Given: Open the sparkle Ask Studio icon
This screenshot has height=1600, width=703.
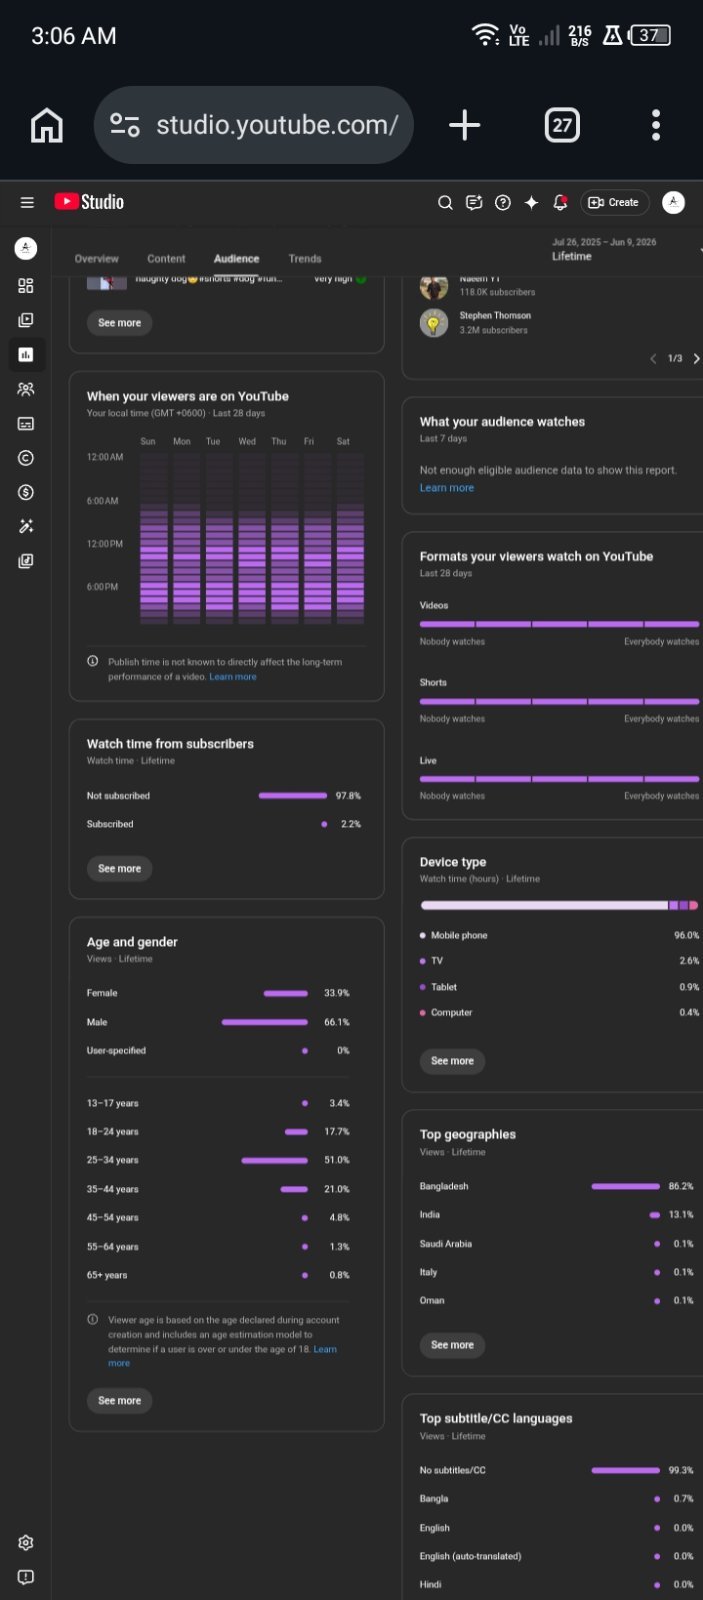Looking at the screenshot, I should click(x=531, y=202).
